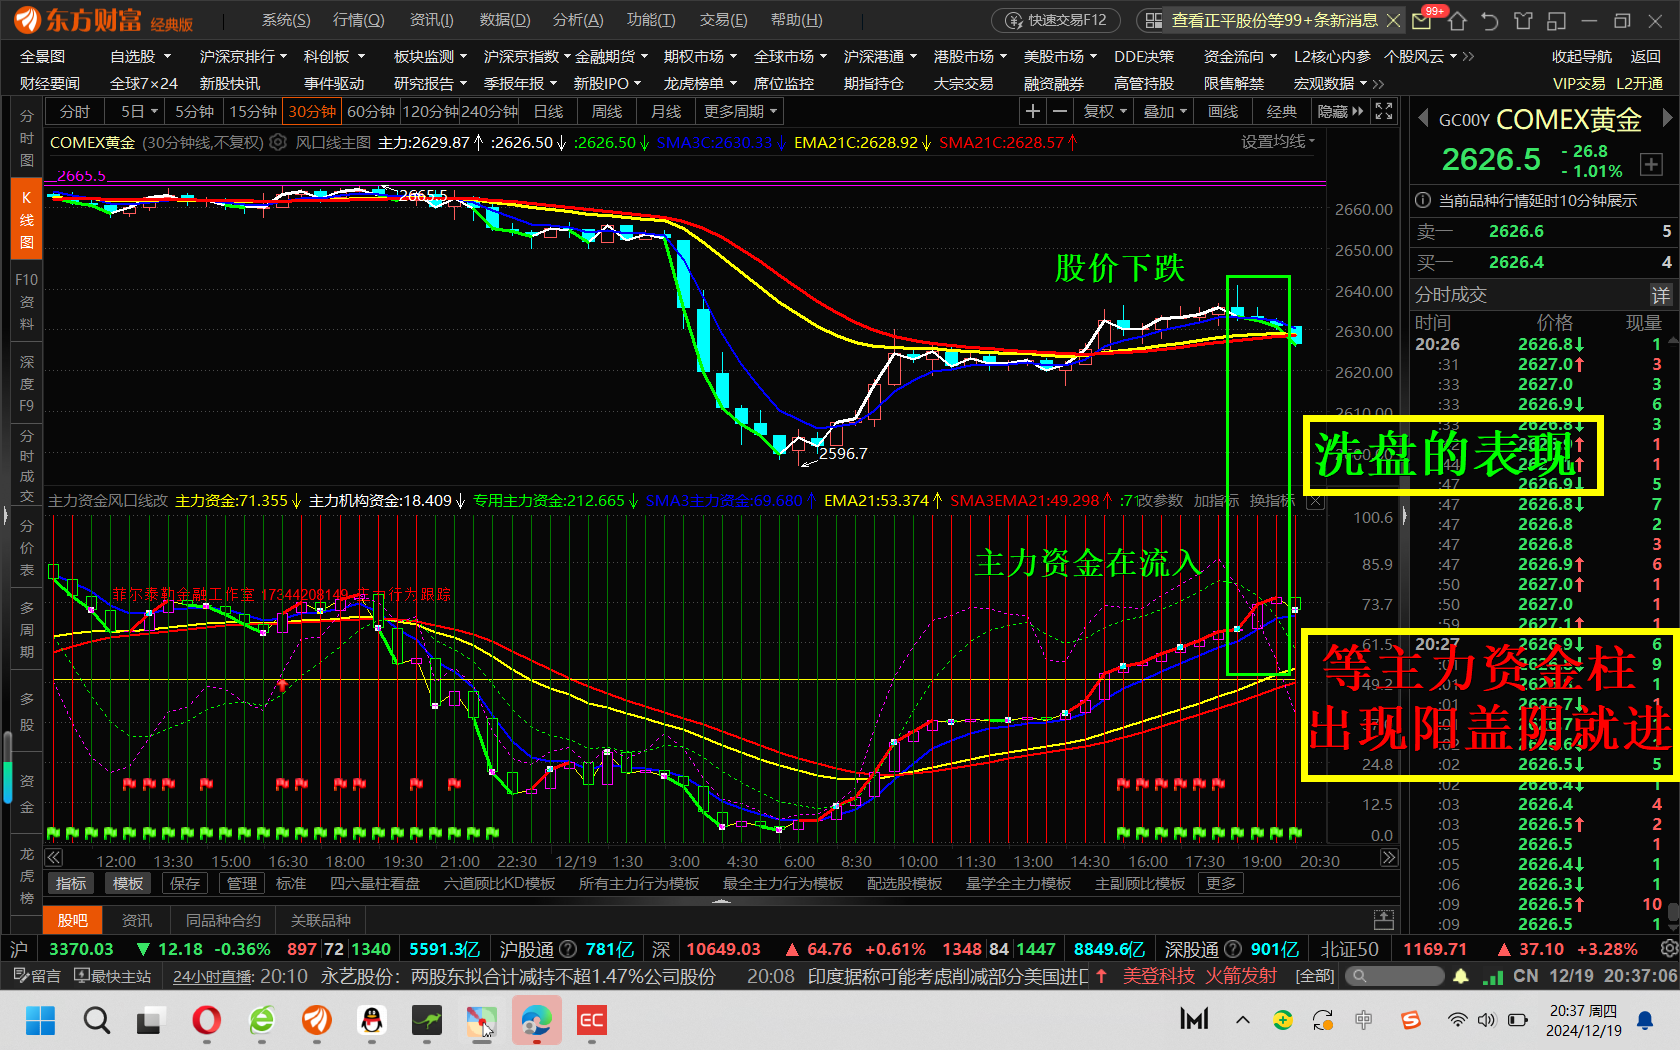
Task: Open 分析(A) menu
Action: 578,20
